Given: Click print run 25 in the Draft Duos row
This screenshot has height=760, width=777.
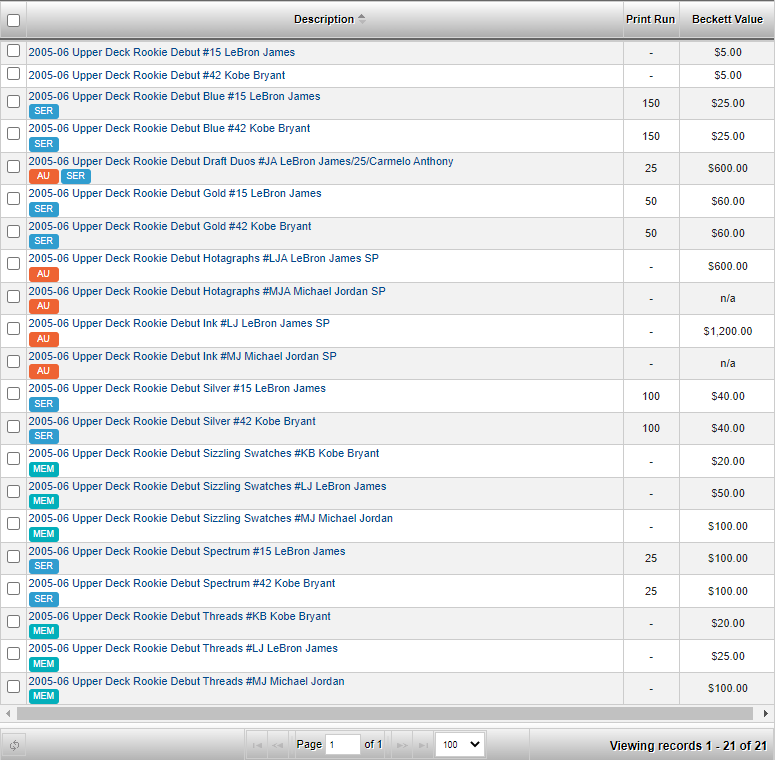Looking at the screenshot, I should point(651,168).
